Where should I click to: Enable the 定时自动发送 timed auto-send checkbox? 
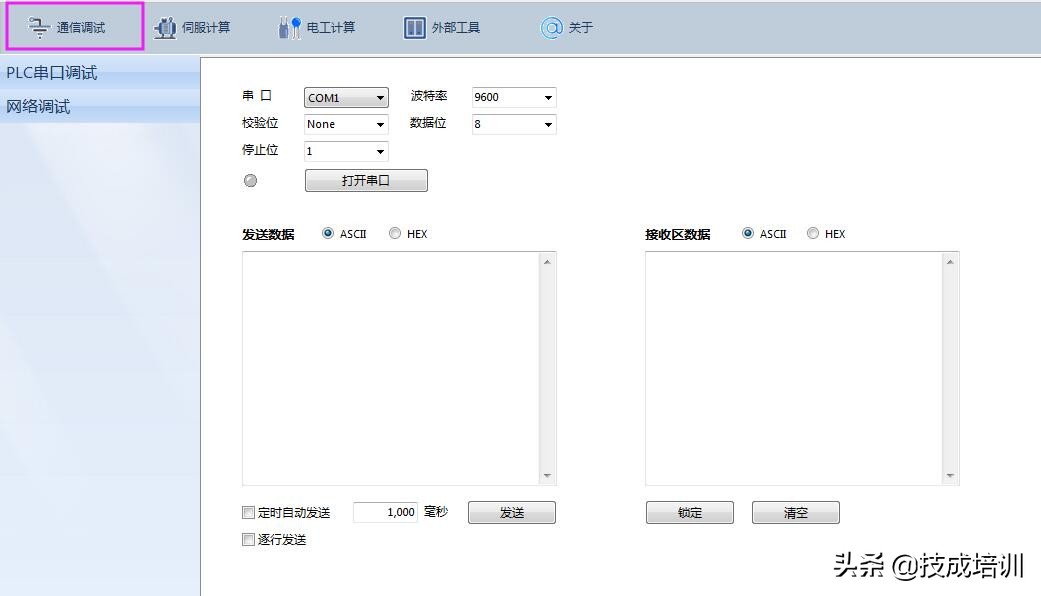tap(247, 512)
